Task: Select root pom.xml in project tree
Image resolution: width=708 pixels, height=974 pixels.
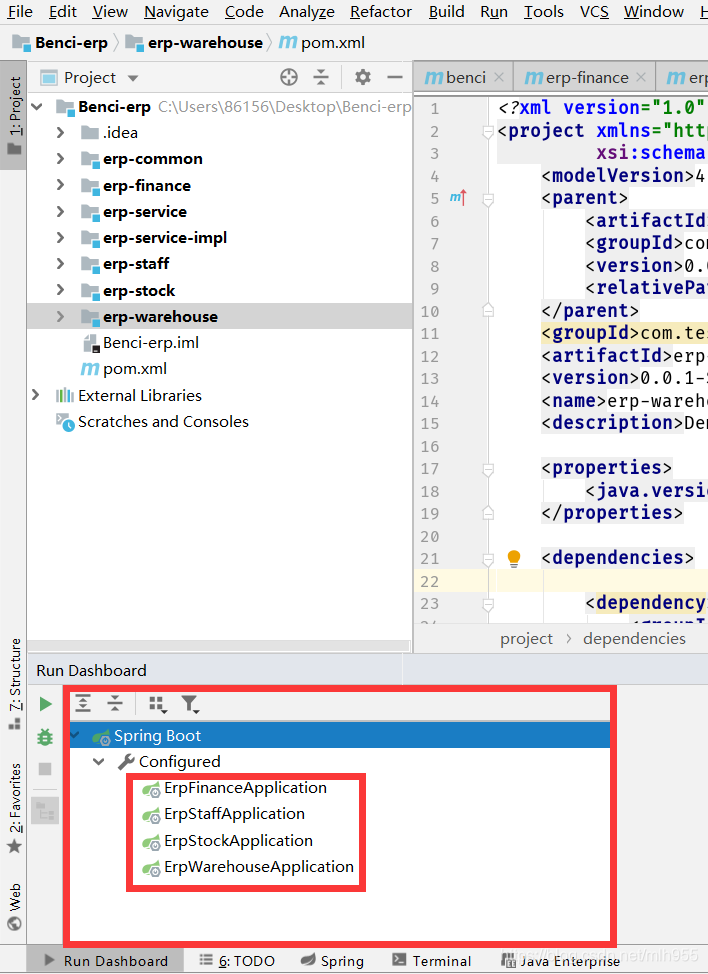Action: (x=124, y=368)
